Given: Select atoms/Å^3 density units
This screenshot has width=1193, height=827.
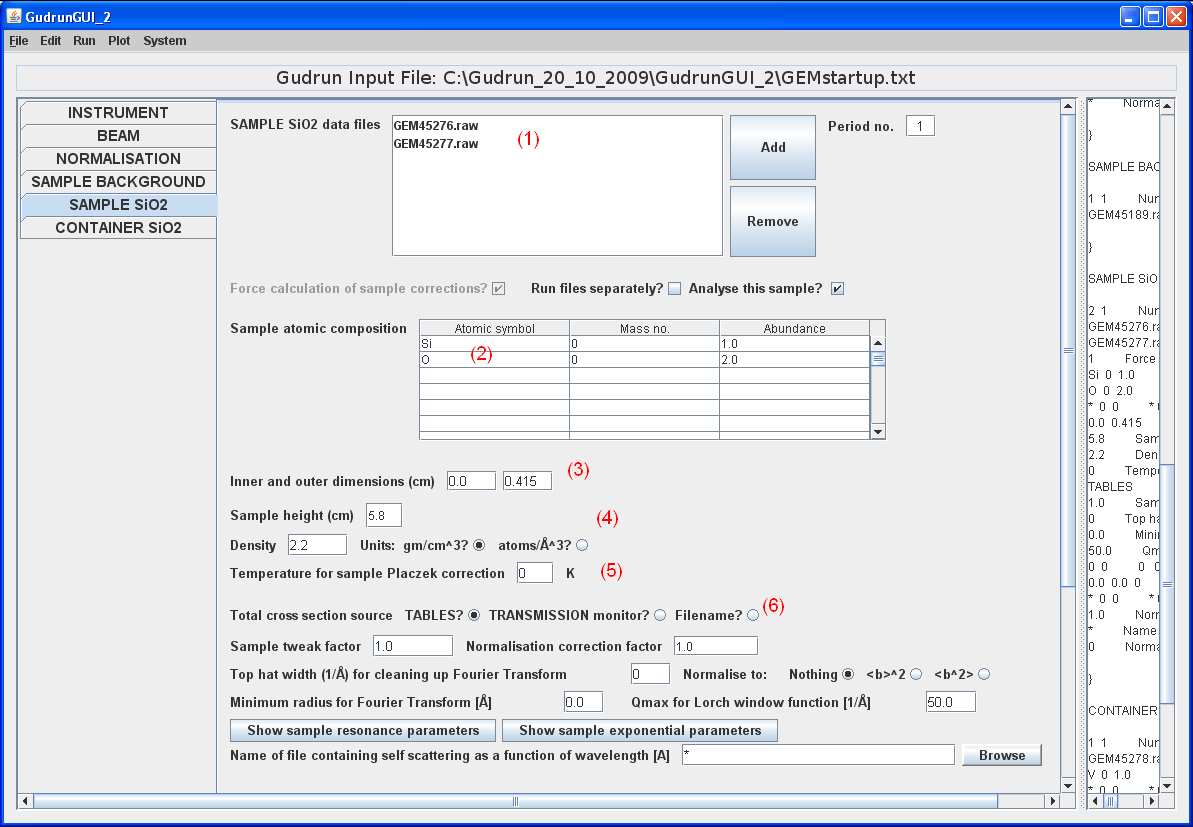Looking at the screenshot, I should [582, 545].
